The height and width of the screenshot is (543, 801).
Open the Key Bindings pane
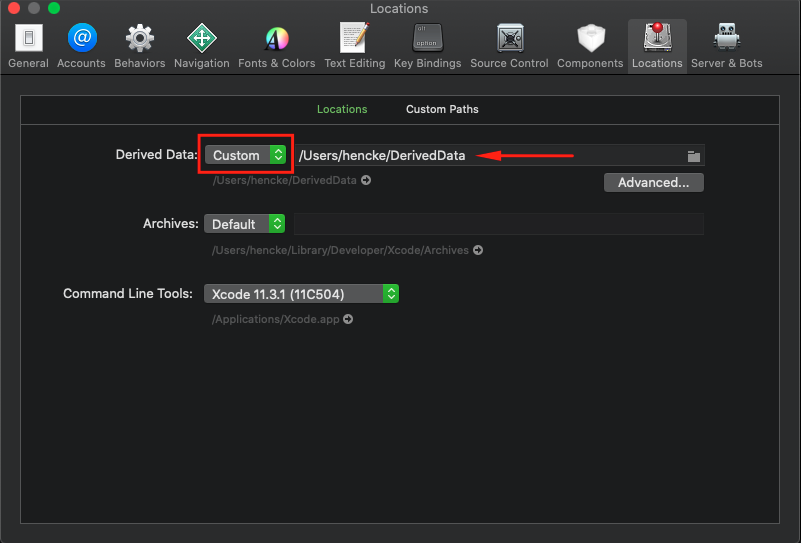(428, 46)
